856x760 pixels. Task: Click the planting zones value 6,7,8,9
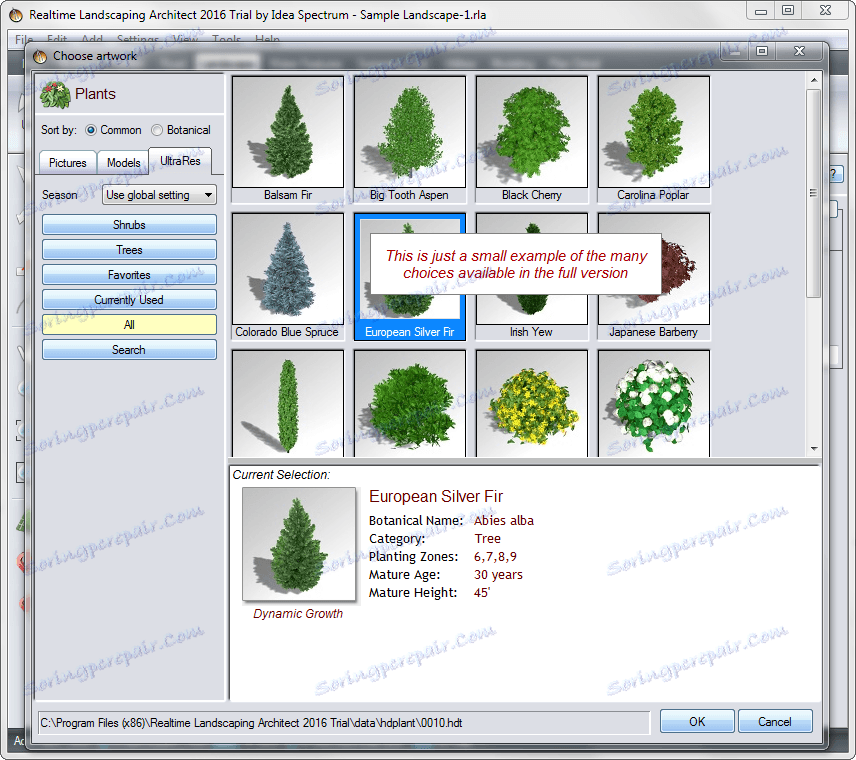[495, 556]
